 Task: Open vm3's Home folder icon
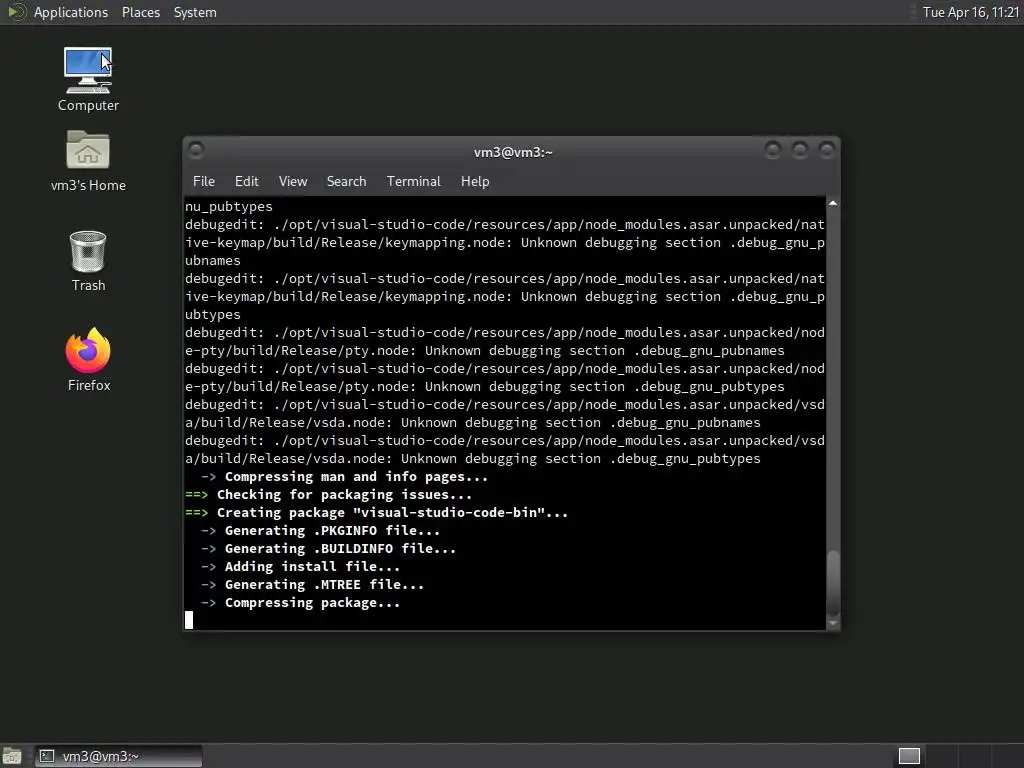(88, 161)
